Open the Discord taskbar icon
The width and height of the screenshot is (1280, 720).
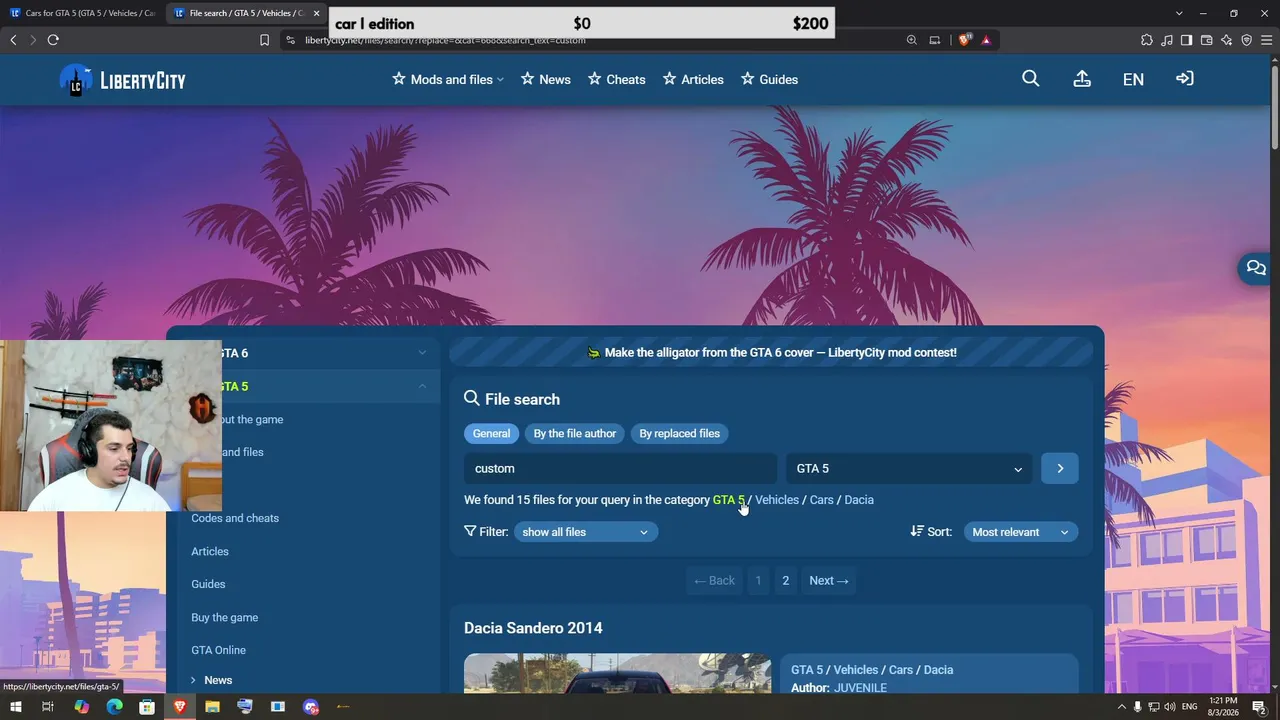pyautogui.click(x=311, y=707)
